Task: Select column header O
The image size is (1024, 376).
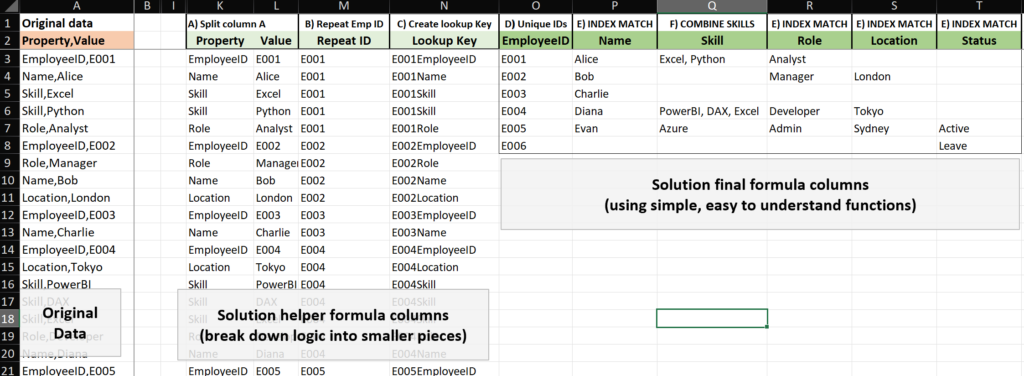Action: click(536, 7)
